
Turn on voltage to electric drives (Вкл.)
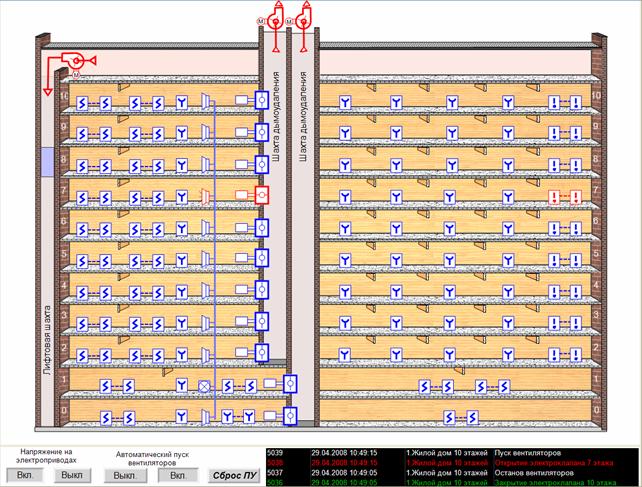25,475
